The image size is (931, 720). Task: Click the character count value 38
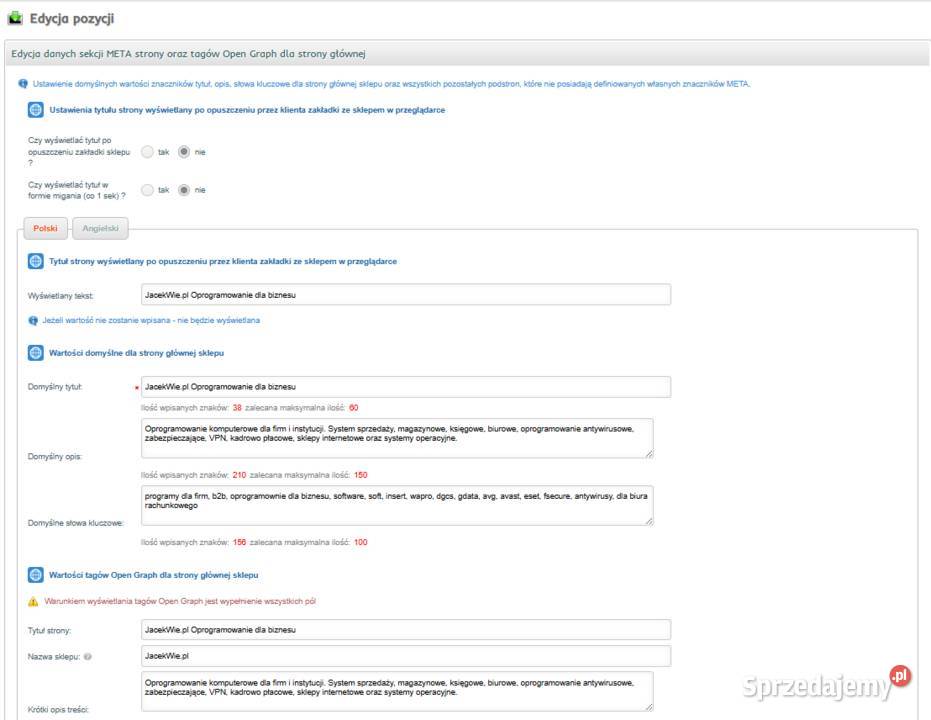[x=237, y=408]
